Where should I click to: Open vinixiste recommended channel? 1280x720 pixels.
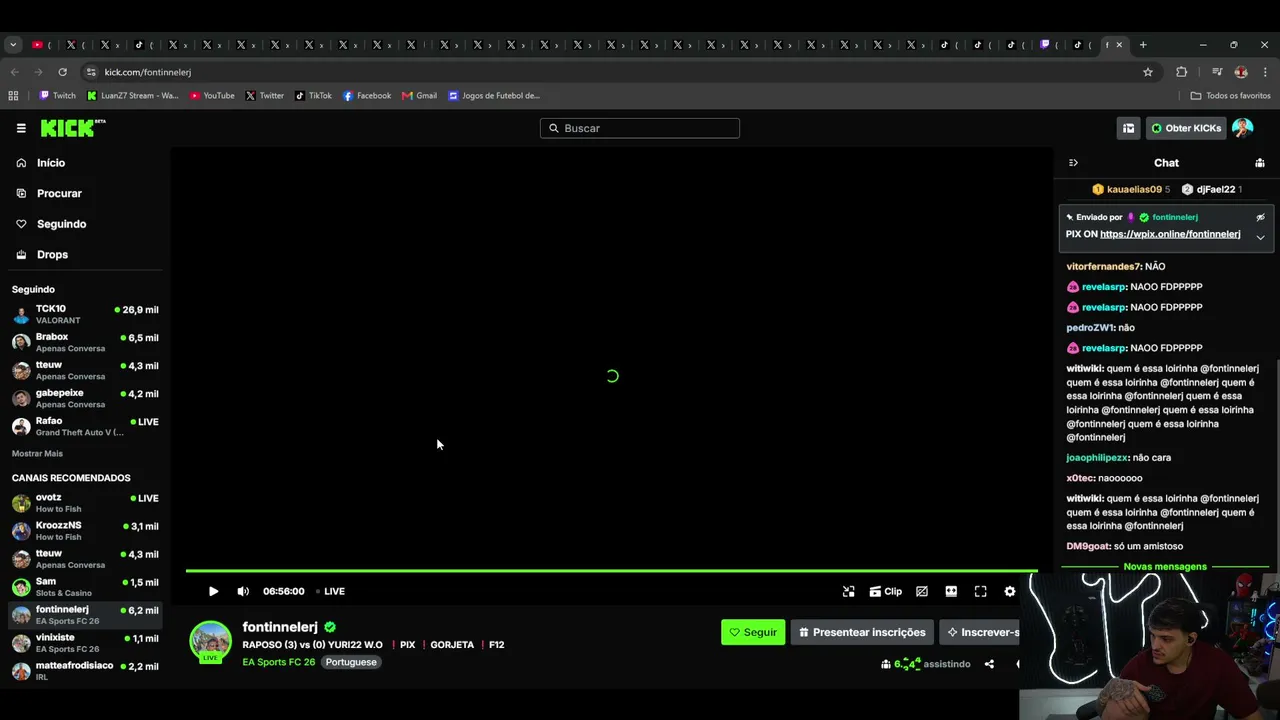85,643
